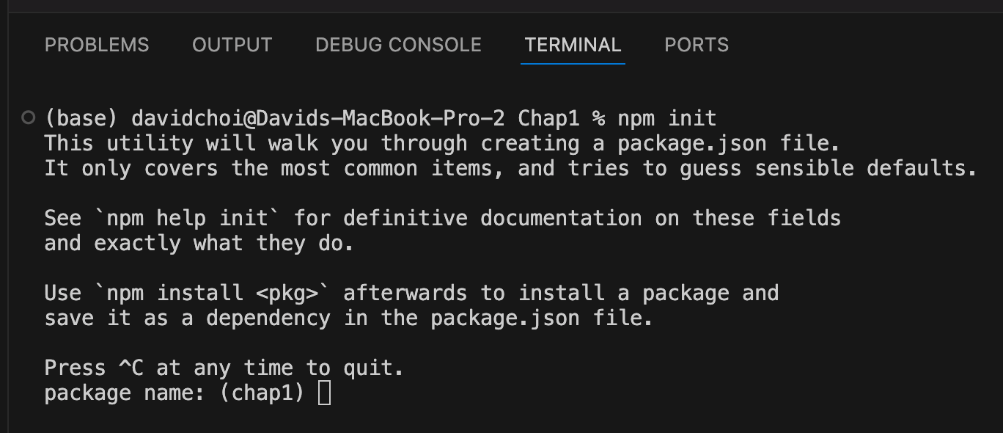The height and width of the screenshot is (433, 1003).
Task: Switch to the OUTPUT tab
Action: tap(232, 45)
